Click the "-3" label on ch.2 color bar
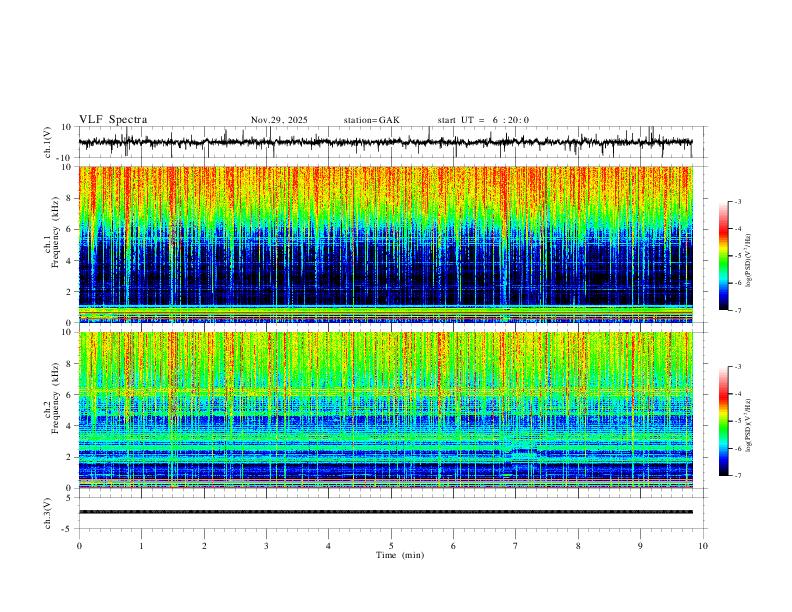This screenshot has height=612, width=792. click(737, 367)
